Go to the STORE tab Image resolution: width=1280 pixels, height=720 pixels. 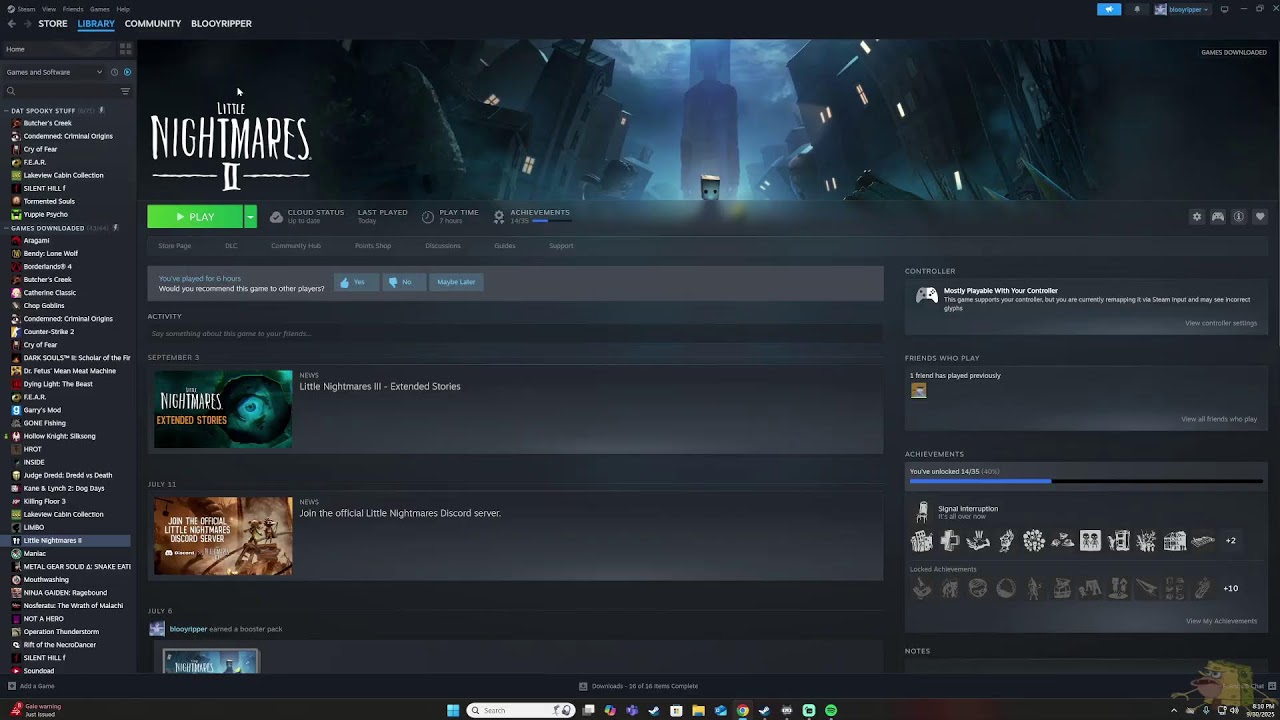[x=53, y=23]
